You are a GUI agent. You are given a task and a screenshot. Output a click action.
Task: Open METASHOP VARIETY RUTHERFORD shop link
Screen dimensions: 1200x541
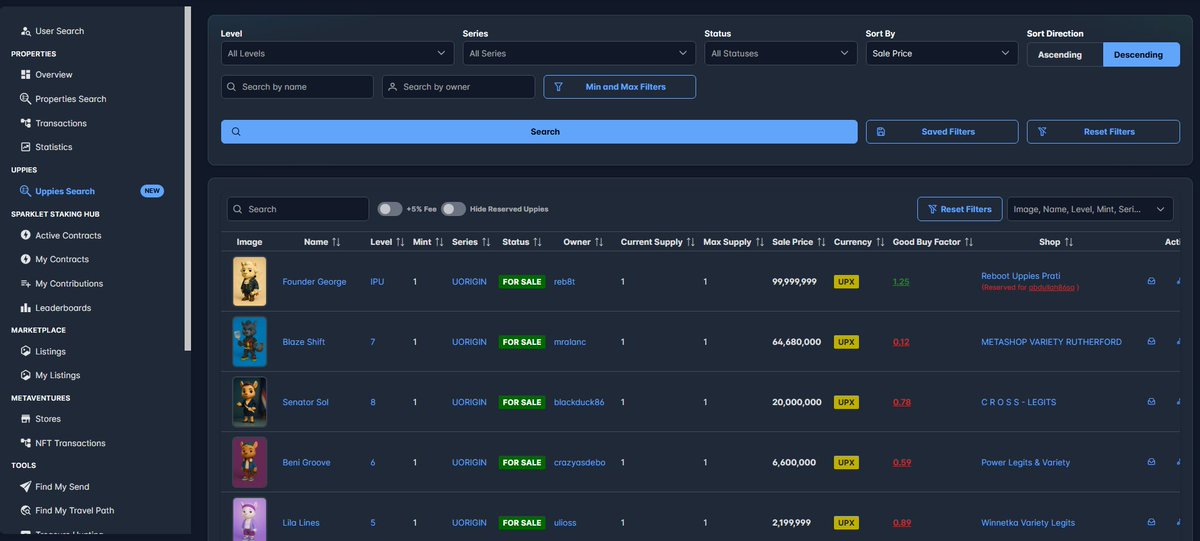point(1052,342)
